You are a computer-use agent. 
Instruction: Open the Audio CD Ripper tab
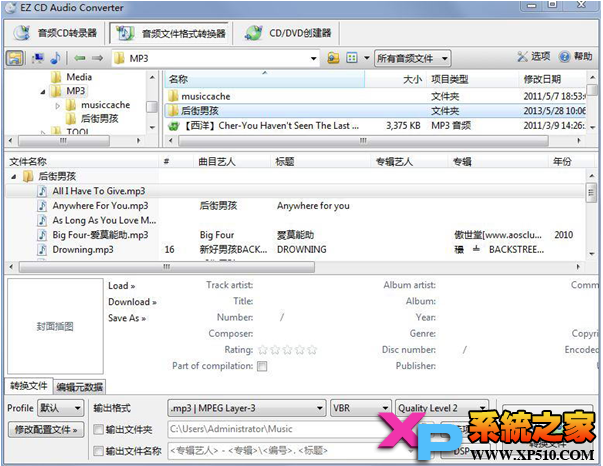[x=54, y=33]
